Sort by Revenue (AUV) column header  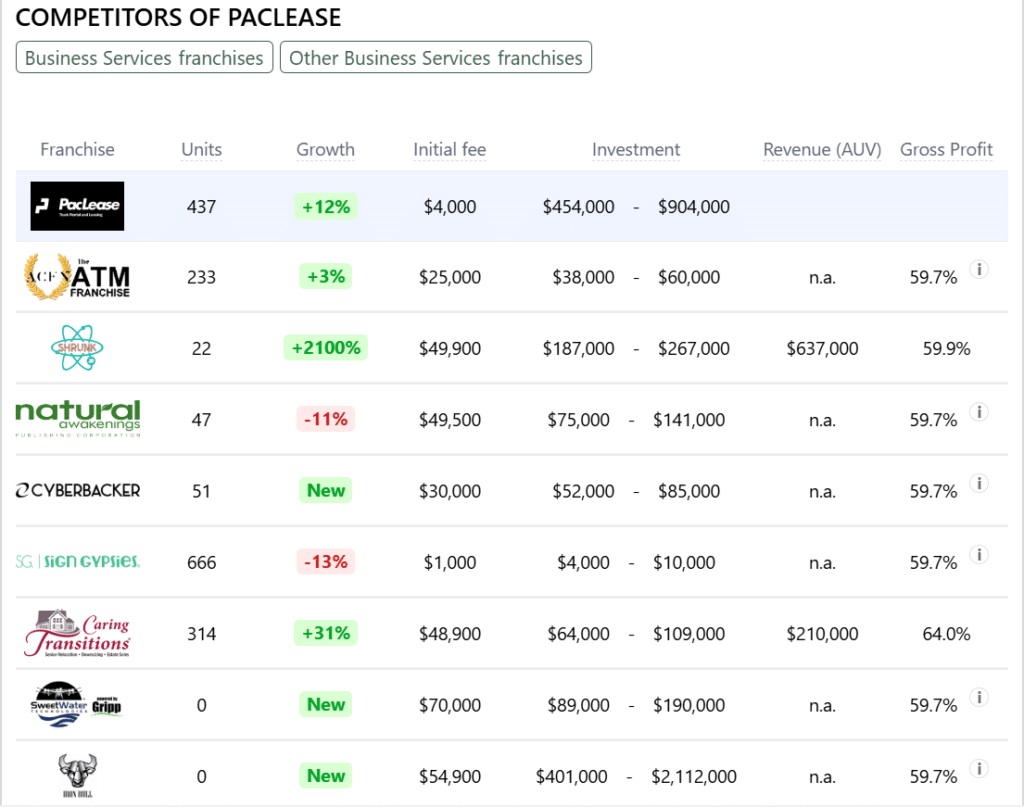pyautogui.click(x=822, y=150)
